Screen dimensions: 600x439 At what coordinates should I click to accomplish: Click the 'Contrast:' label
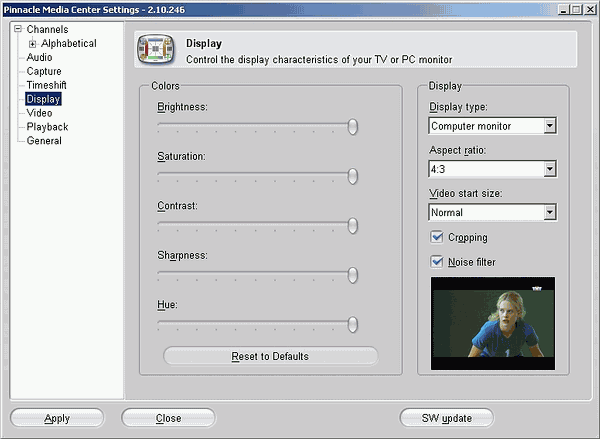(x=177, y=206)
